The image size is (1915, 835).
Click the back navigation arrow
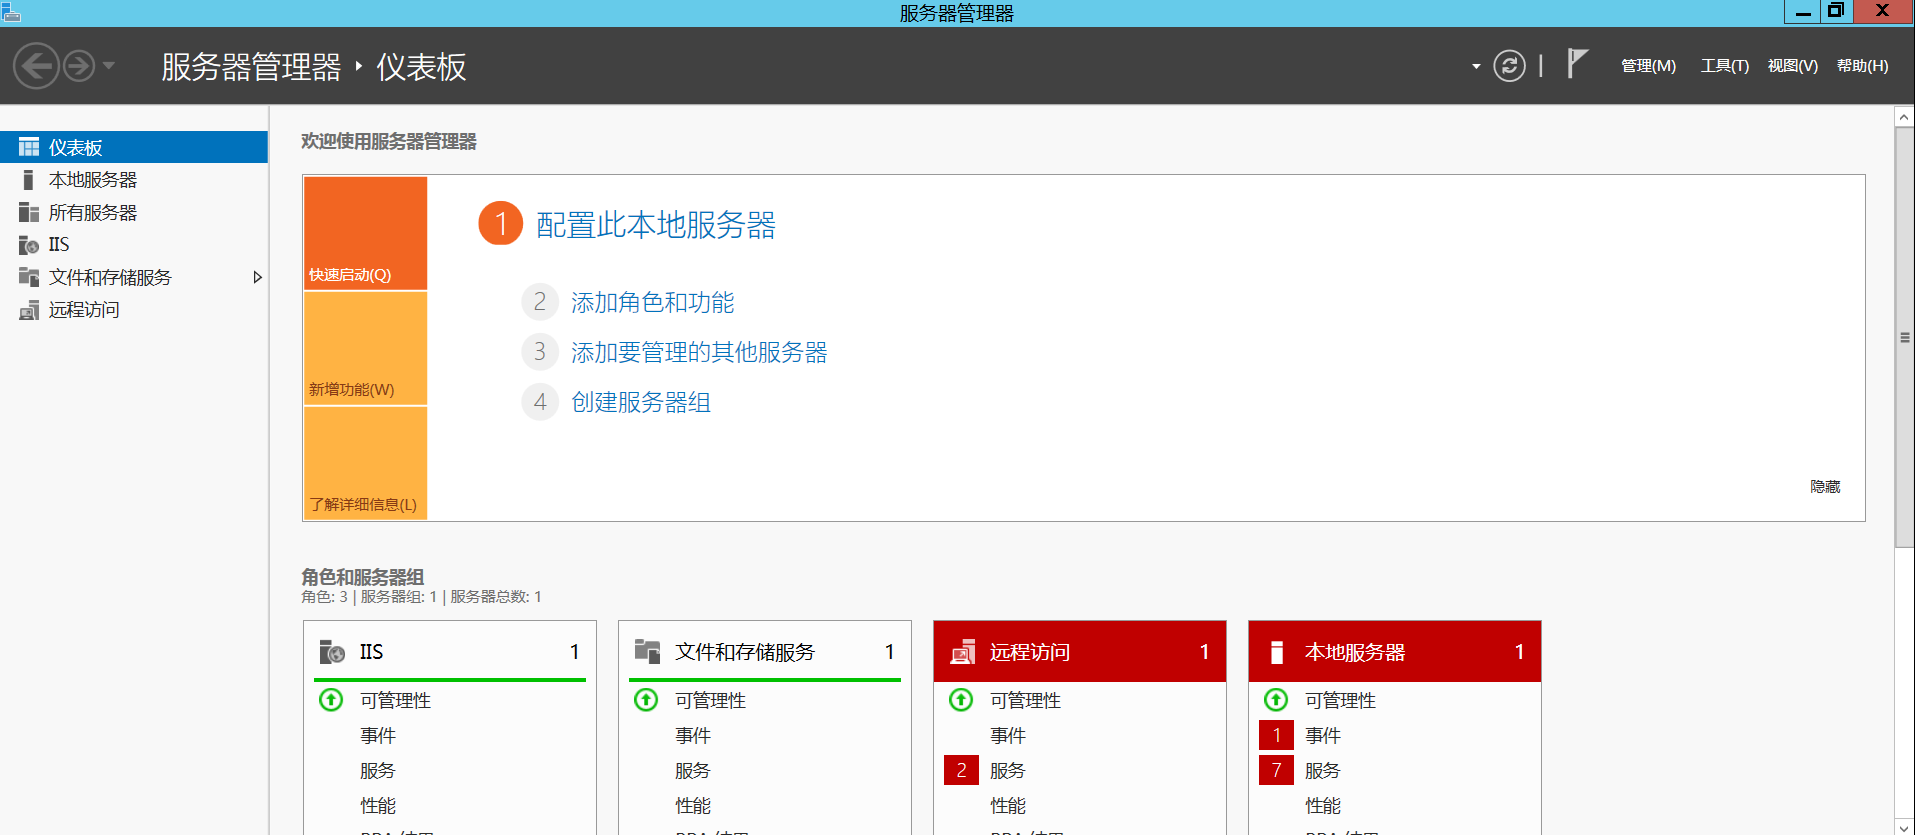(37, 67)
